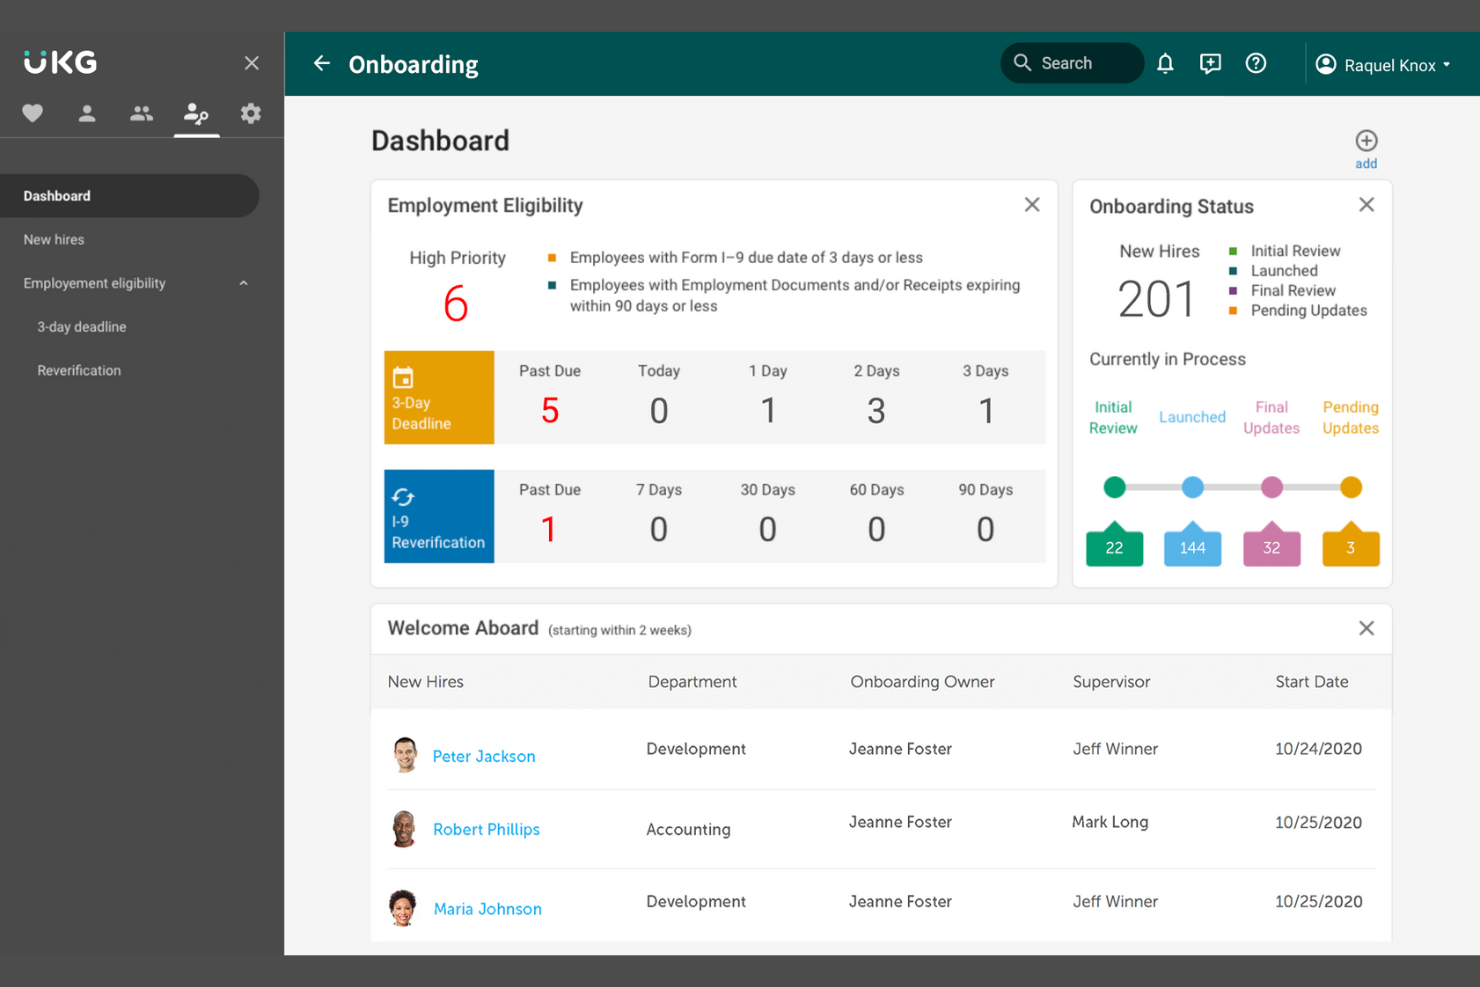The width and height of the screenshot is (1480, 987).
Task: Switch to the New hires sidebar item
Action: pyautogui.click(x=53, y=239)
